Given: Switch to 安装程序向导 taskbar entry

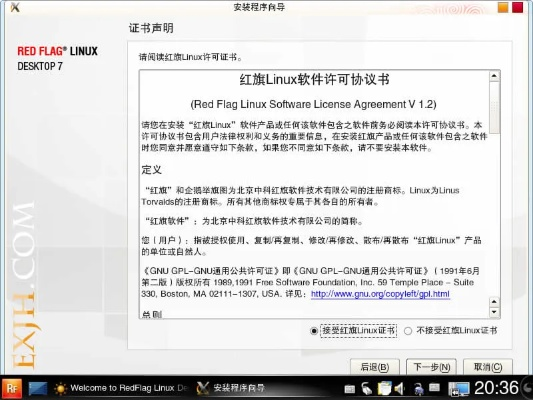Looking at the screenshot, I should 231,388.
